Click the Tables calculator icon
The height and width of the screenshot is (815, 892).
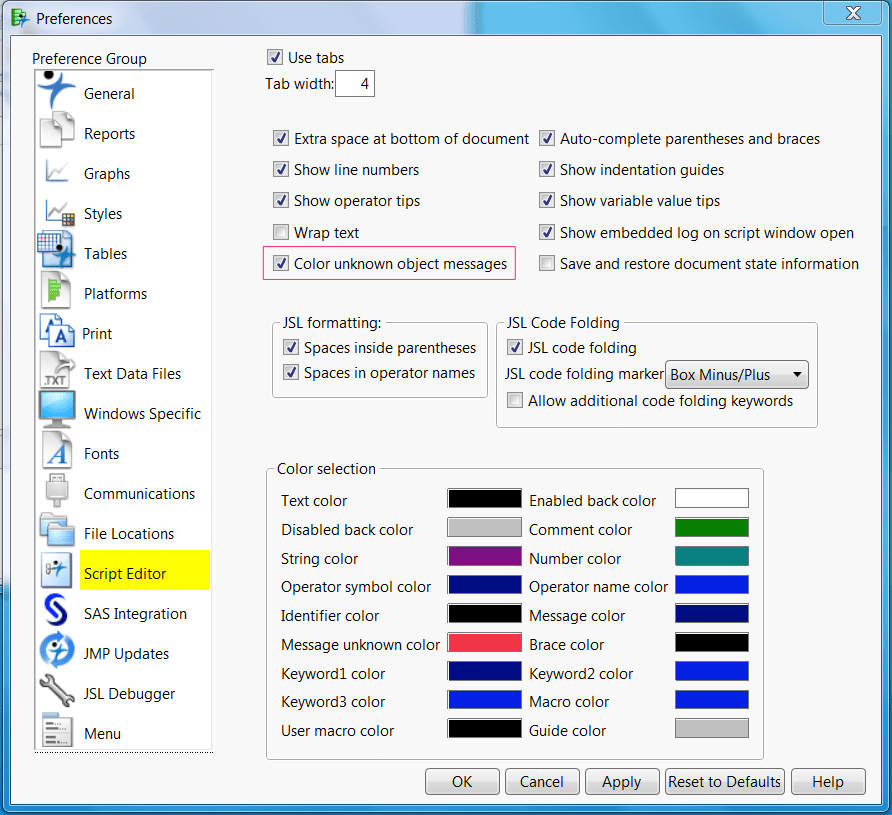[56, 248]
